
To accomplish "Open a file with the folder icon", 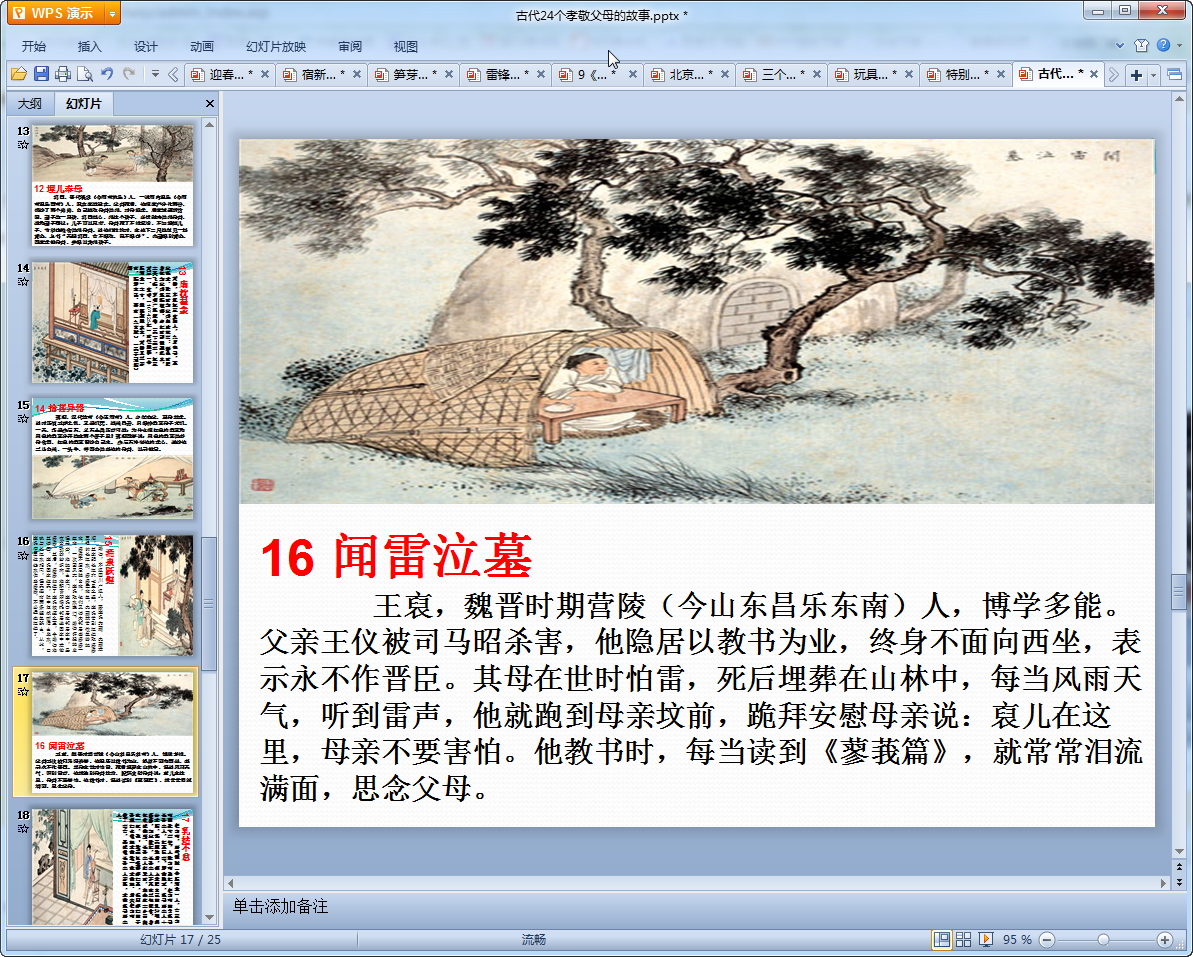I will 19,74.
